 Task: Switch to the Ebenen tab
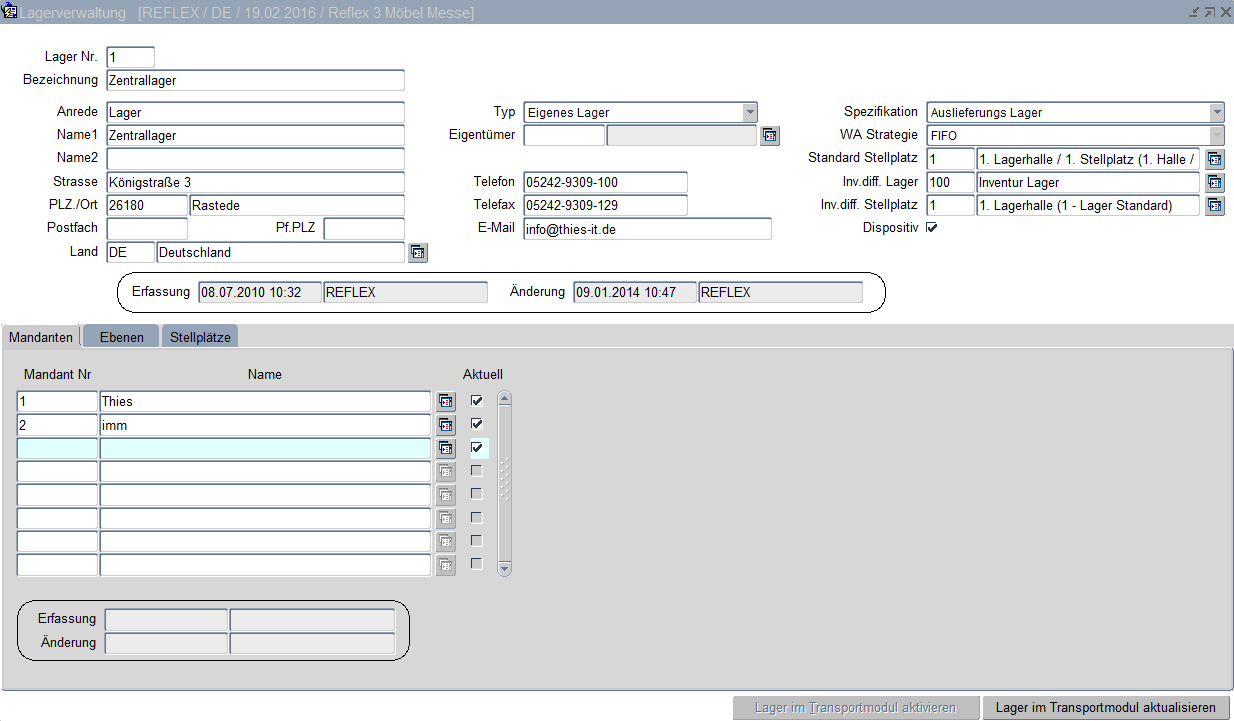tap(121, 337)
